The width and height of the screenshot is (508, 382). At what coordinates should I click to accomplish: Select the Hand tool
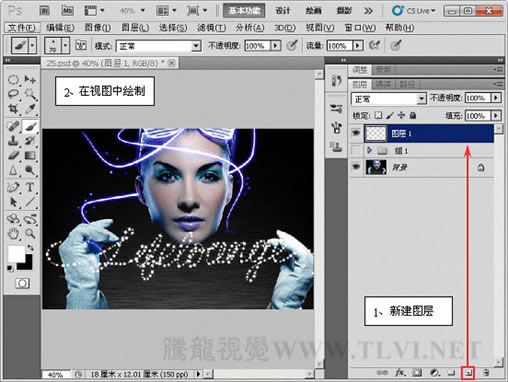[13, 233]
